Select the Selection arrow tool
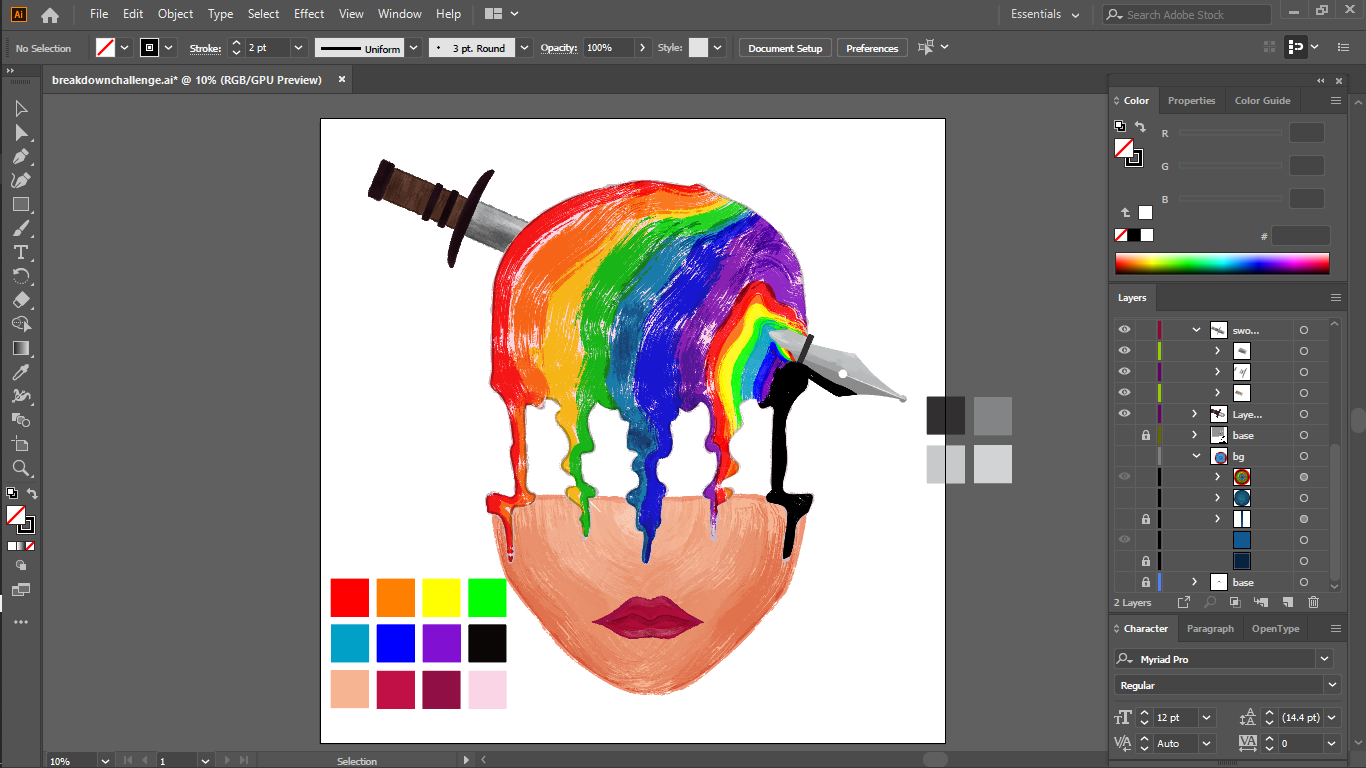 [x=21, y=108]
